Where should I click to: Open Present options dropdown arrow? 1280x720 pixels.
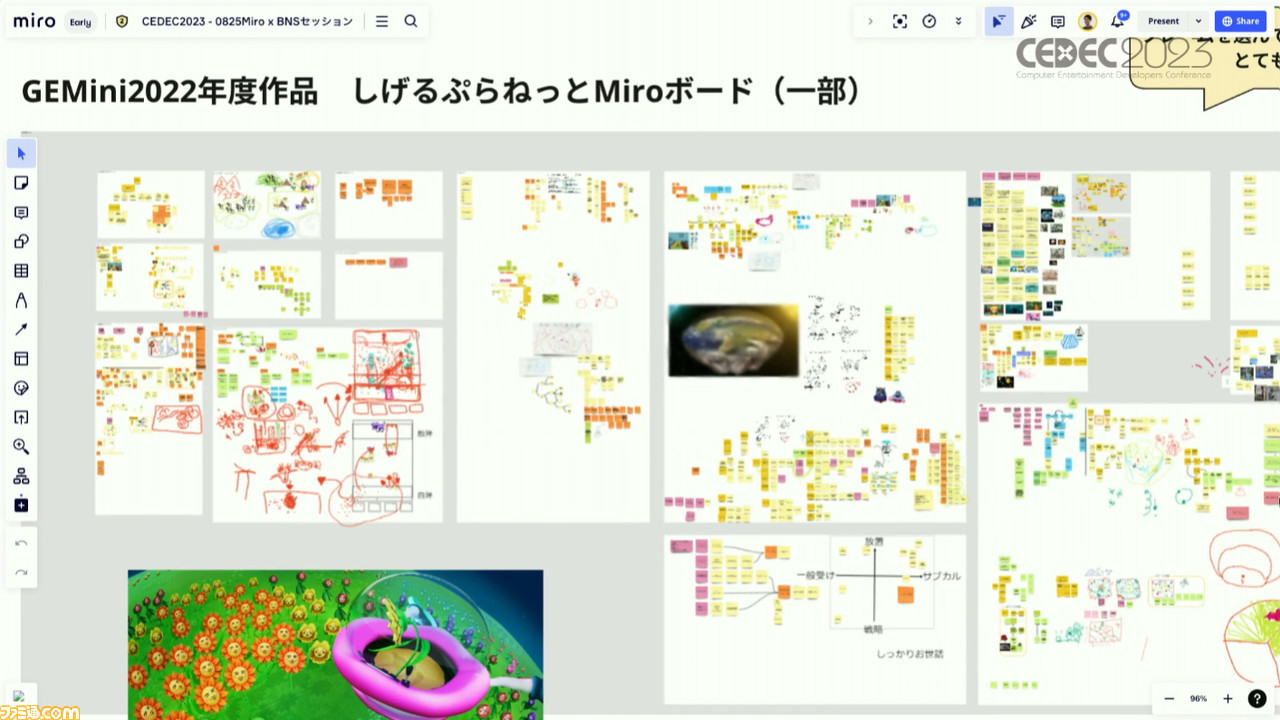click(1198, 21)
